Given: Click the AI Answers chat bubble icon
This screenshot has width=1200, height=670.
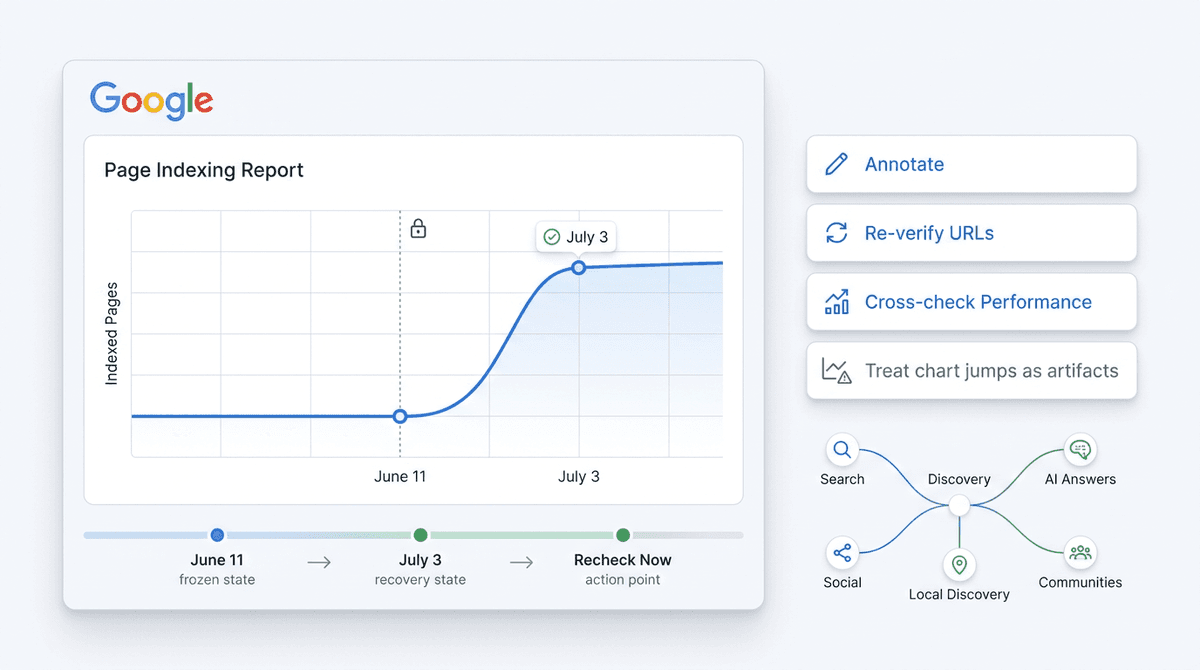Looking at the screenshot, I should (x=1080, y=450).
